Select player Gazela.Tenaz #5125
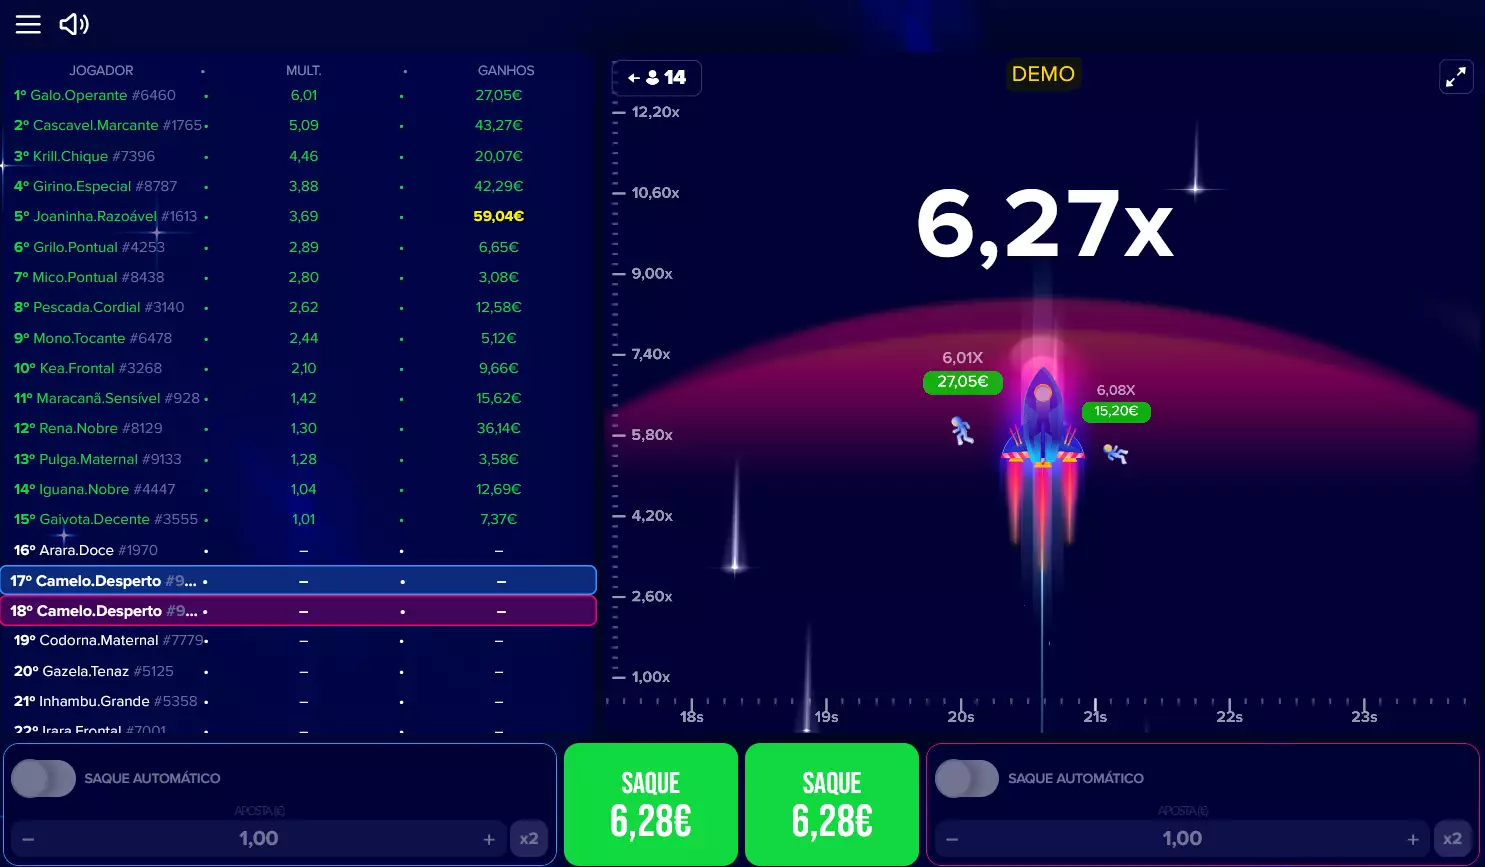The image size is (1485, 867). [94, 671]
